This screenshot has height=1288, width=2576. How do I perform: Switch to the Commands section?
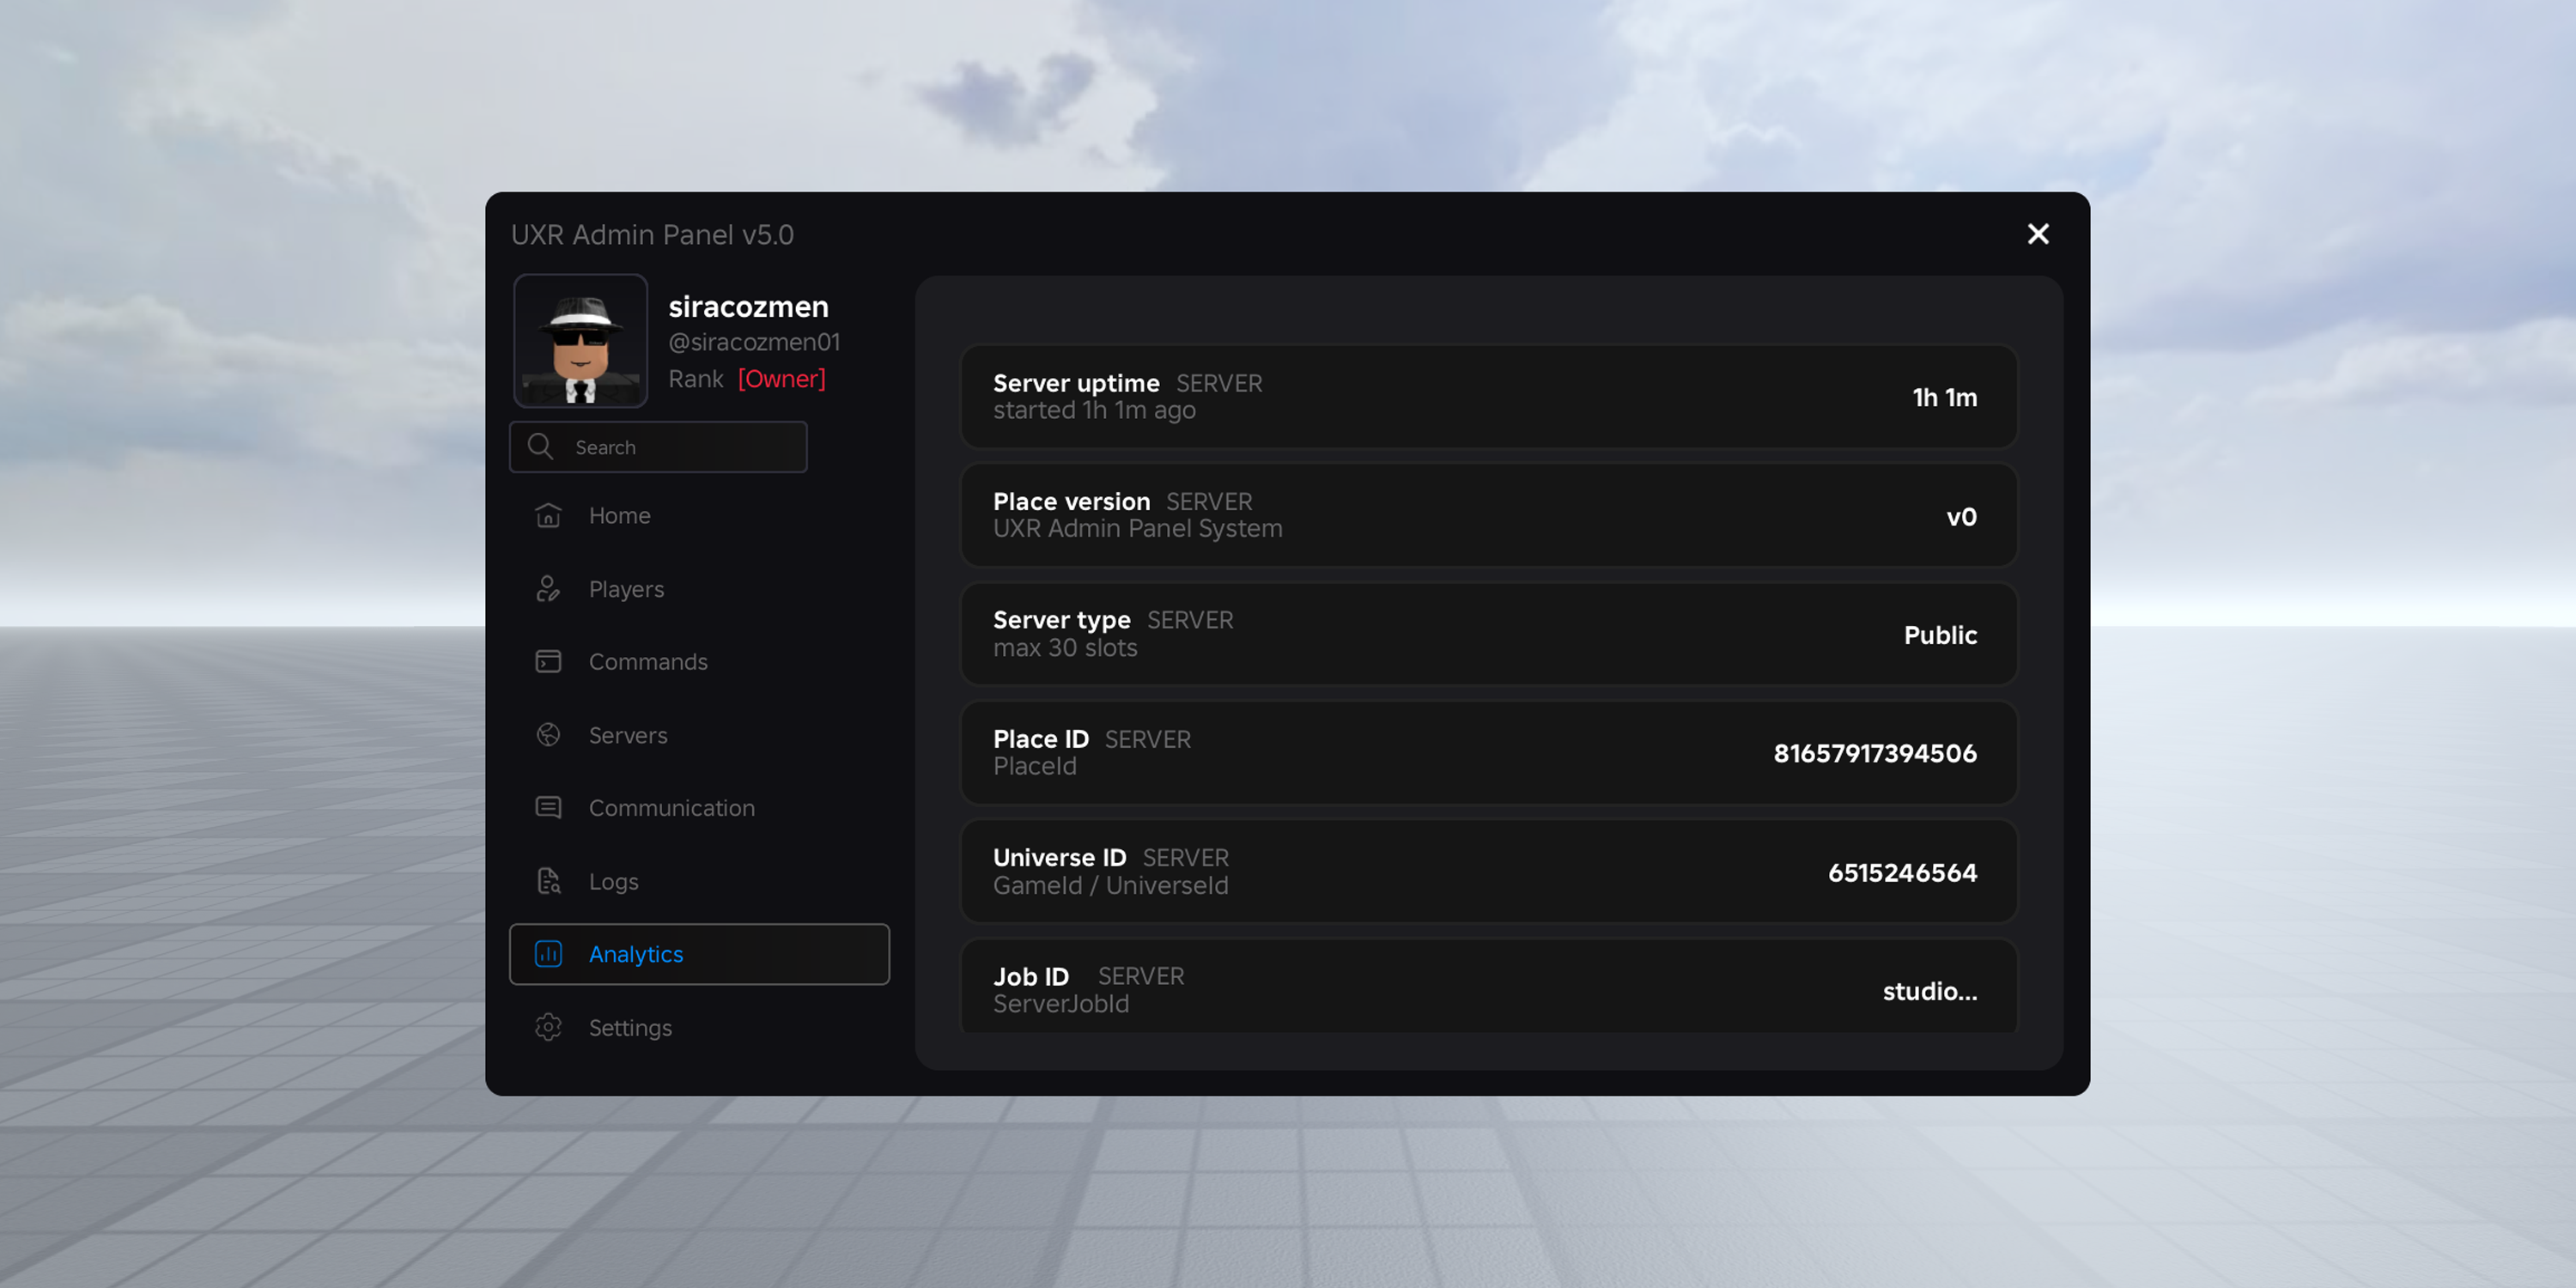click(699, 662)
